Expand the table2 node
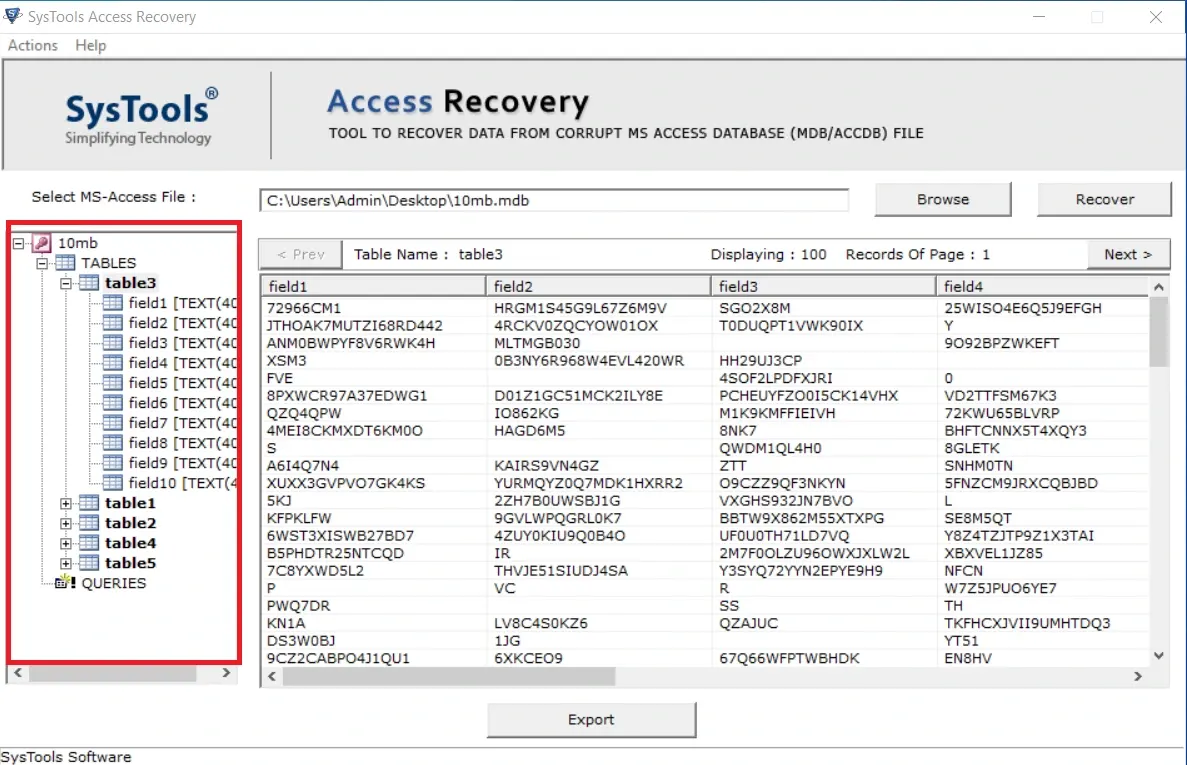The height and width of the screenshot is (765, 1187). (66, 523)
